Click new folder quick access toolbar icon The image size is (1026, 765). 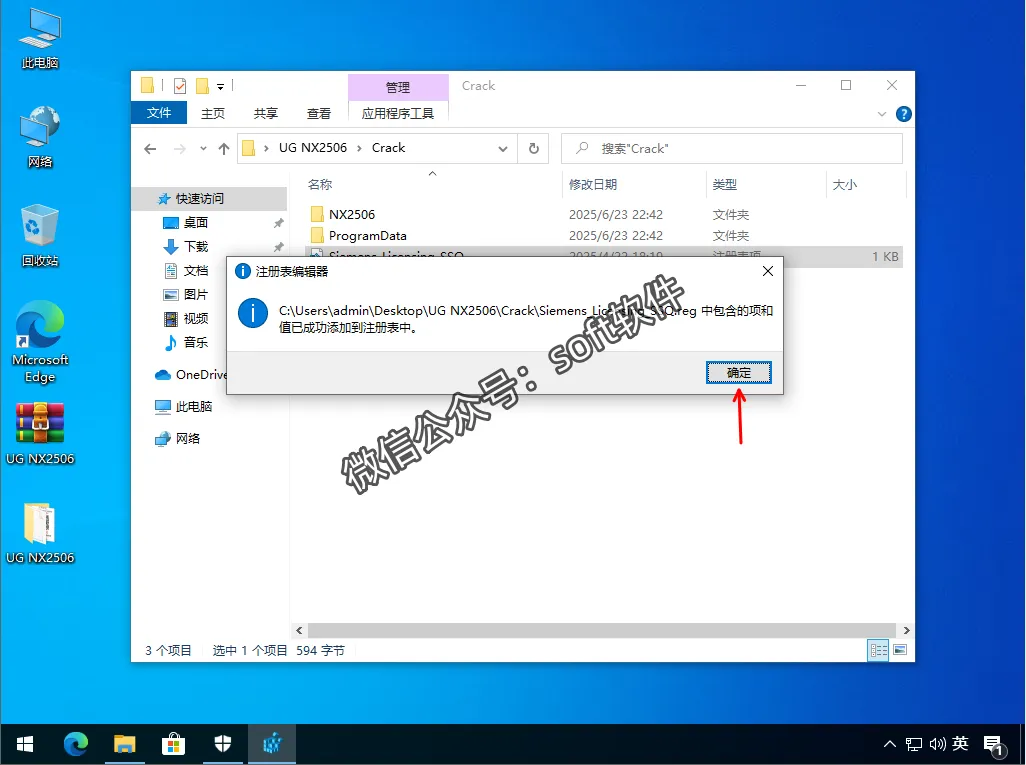pos(202,86)
